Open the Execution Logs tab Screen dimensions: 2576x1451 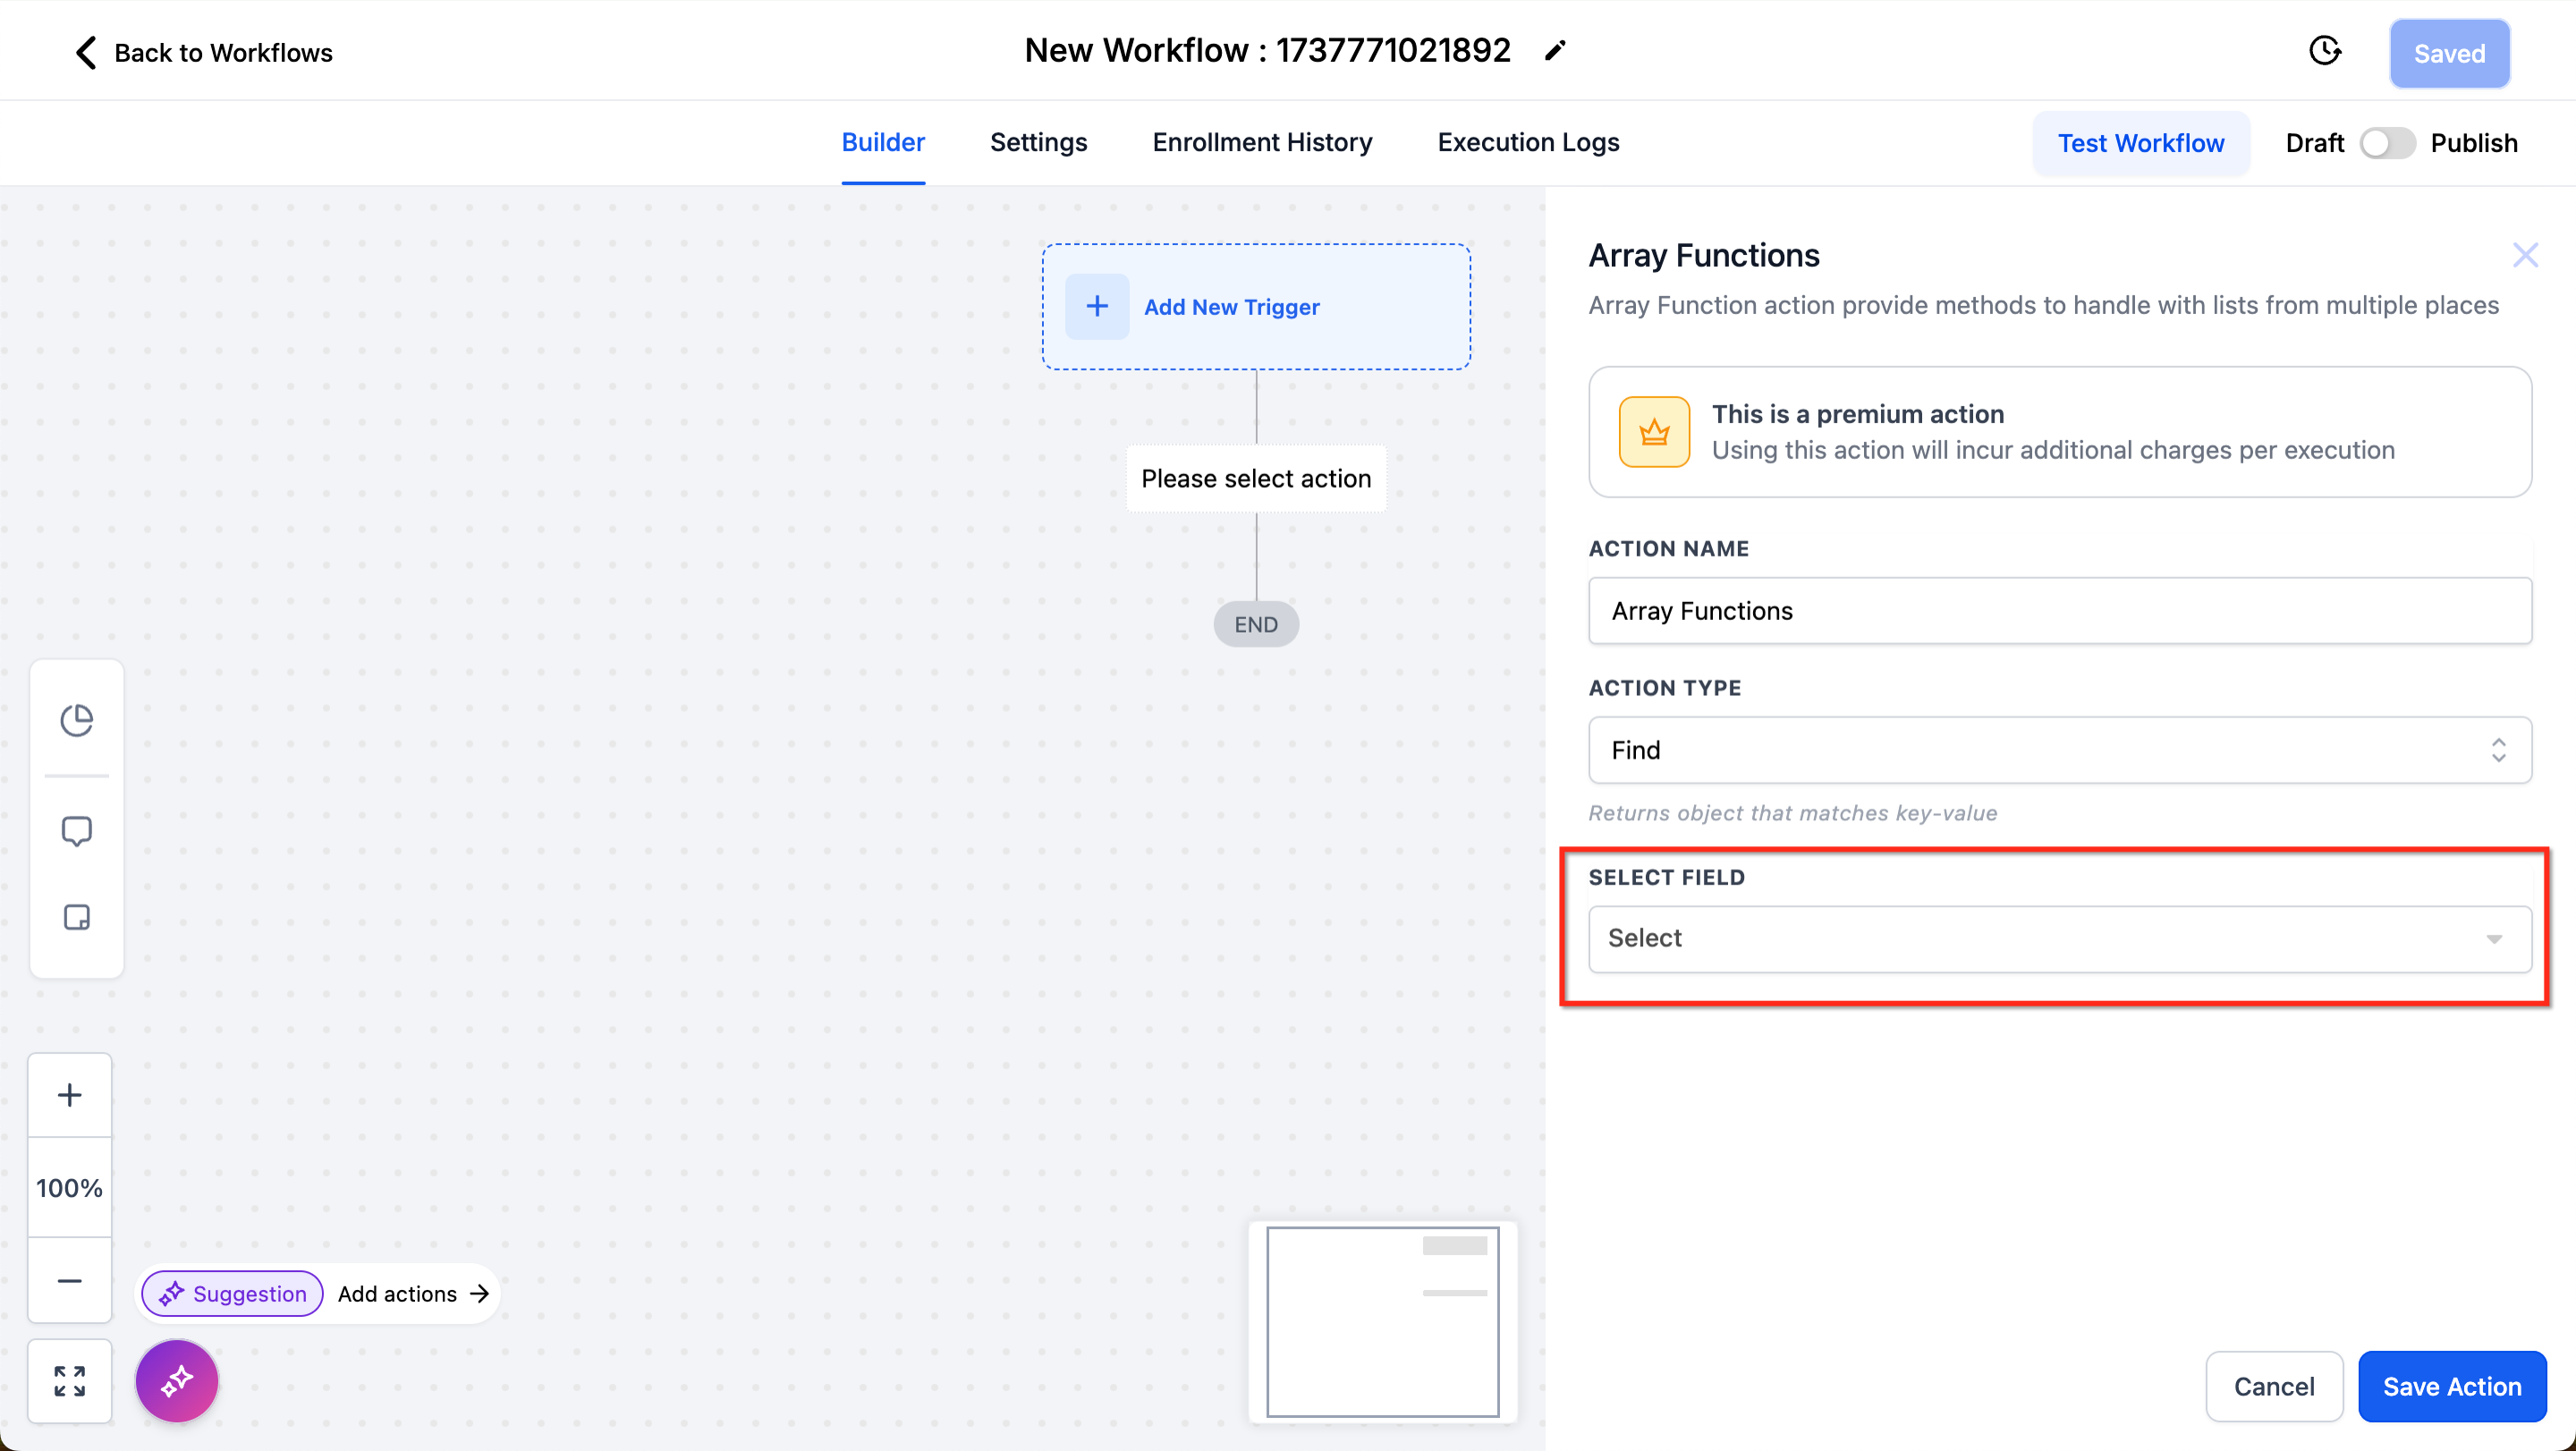[x=1528, y=143]
